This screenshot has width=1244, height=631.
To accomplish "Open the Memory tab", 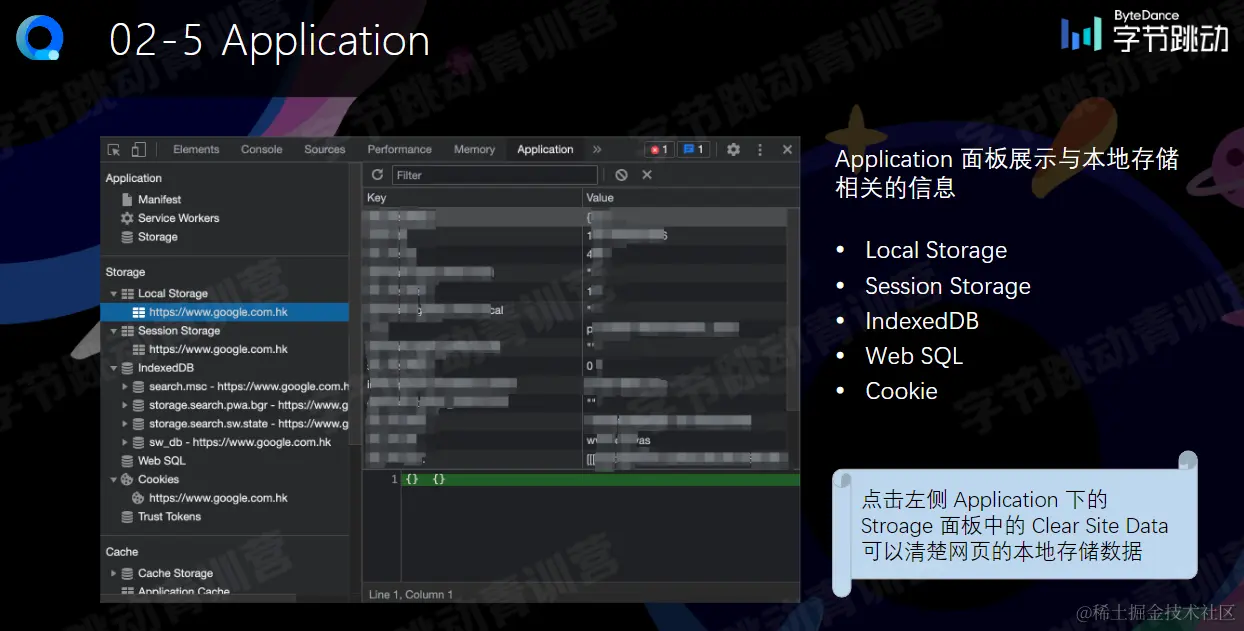I will (474, 148).
